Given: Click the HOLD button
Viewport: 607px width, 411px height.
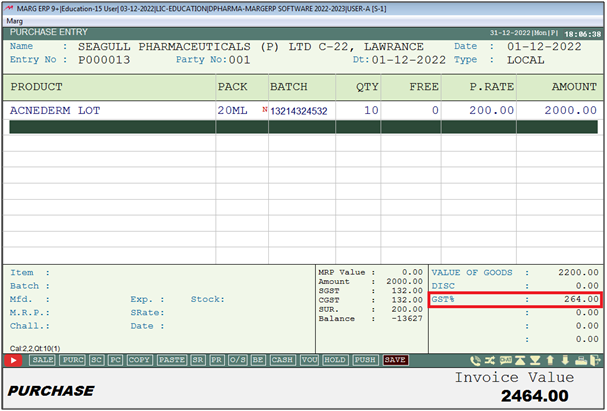Looking at the screenshot, I should [x=335, y=360].
